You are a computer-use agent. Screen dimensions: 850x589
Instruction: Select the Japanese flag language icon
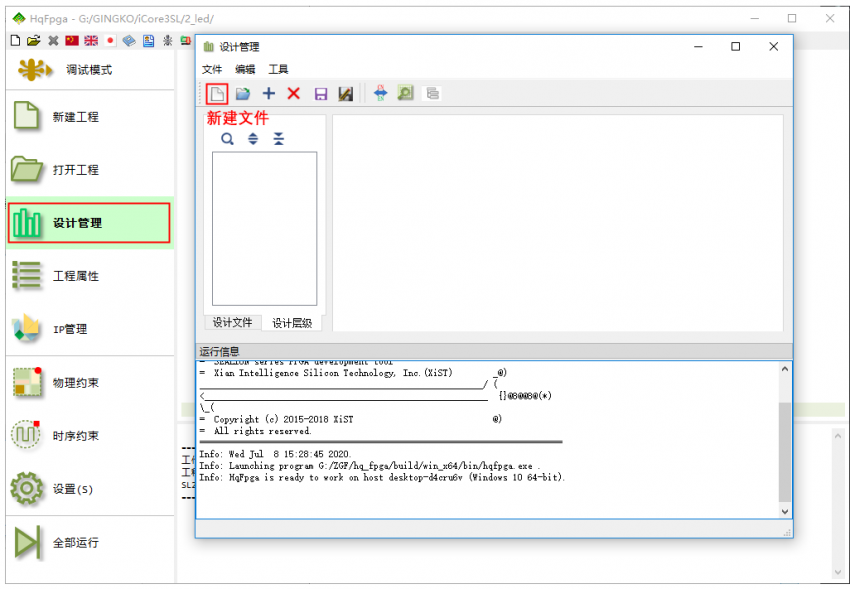pos(110,41)
